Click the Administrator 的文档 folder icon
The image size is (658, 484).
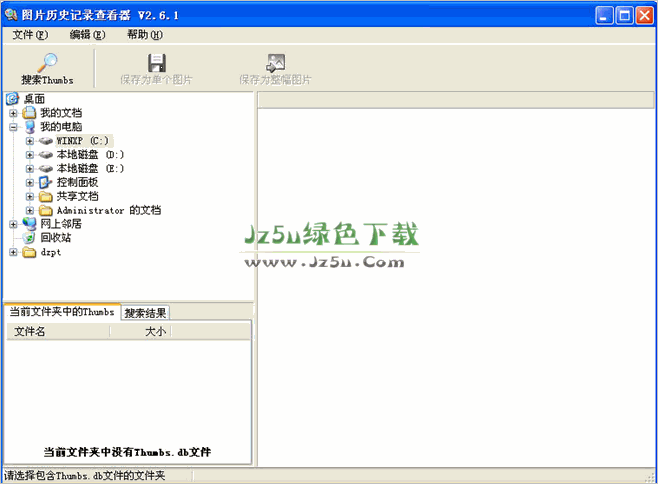45,210
